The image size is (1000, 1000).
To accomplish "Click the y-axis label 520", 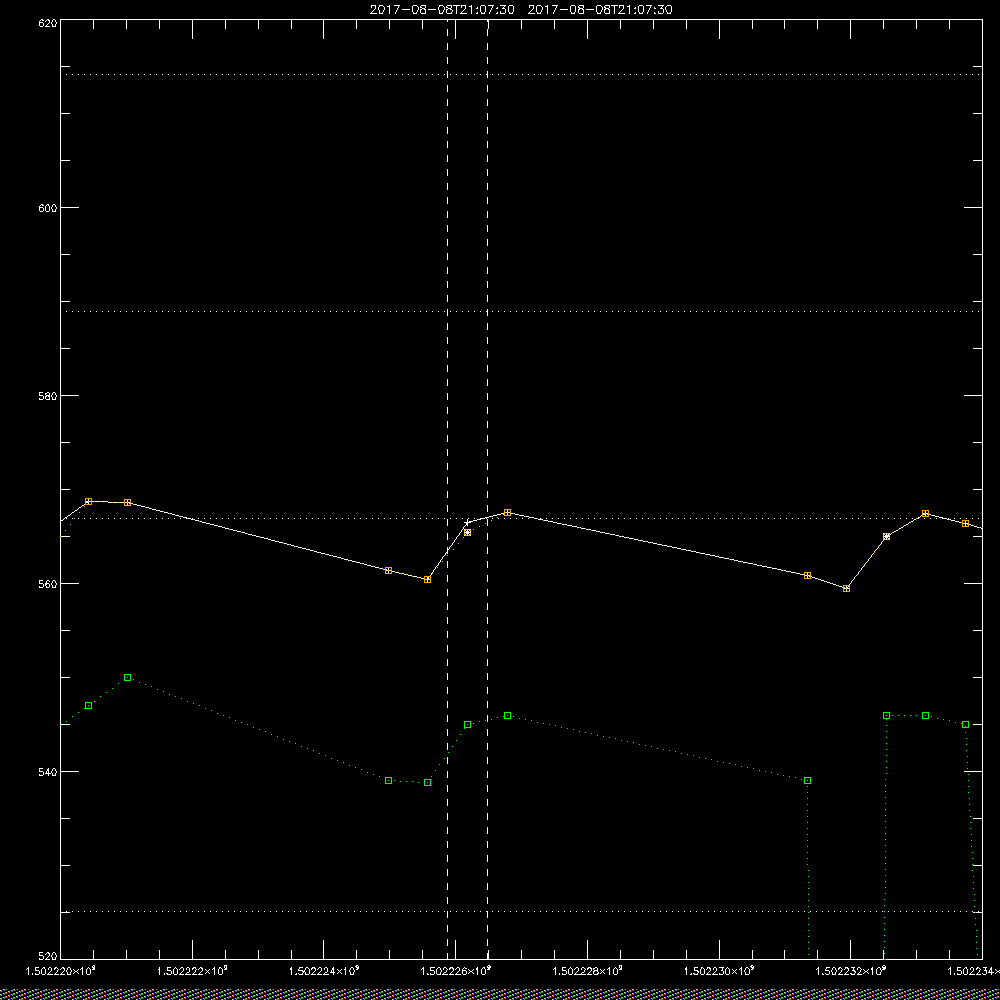I will pos(48,957).
